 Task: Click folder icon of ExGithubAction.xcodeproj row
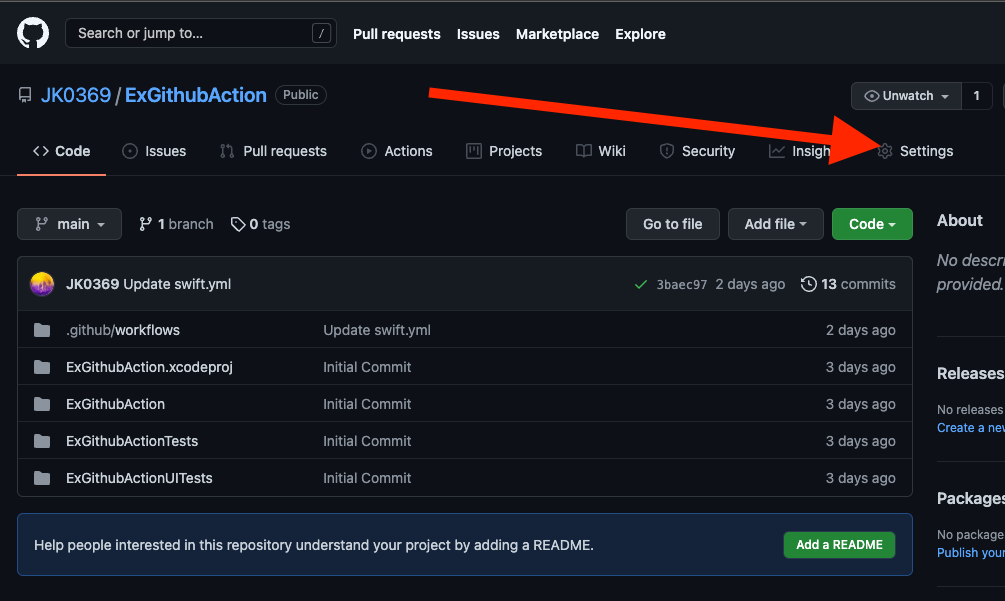(x=42, y=367)
